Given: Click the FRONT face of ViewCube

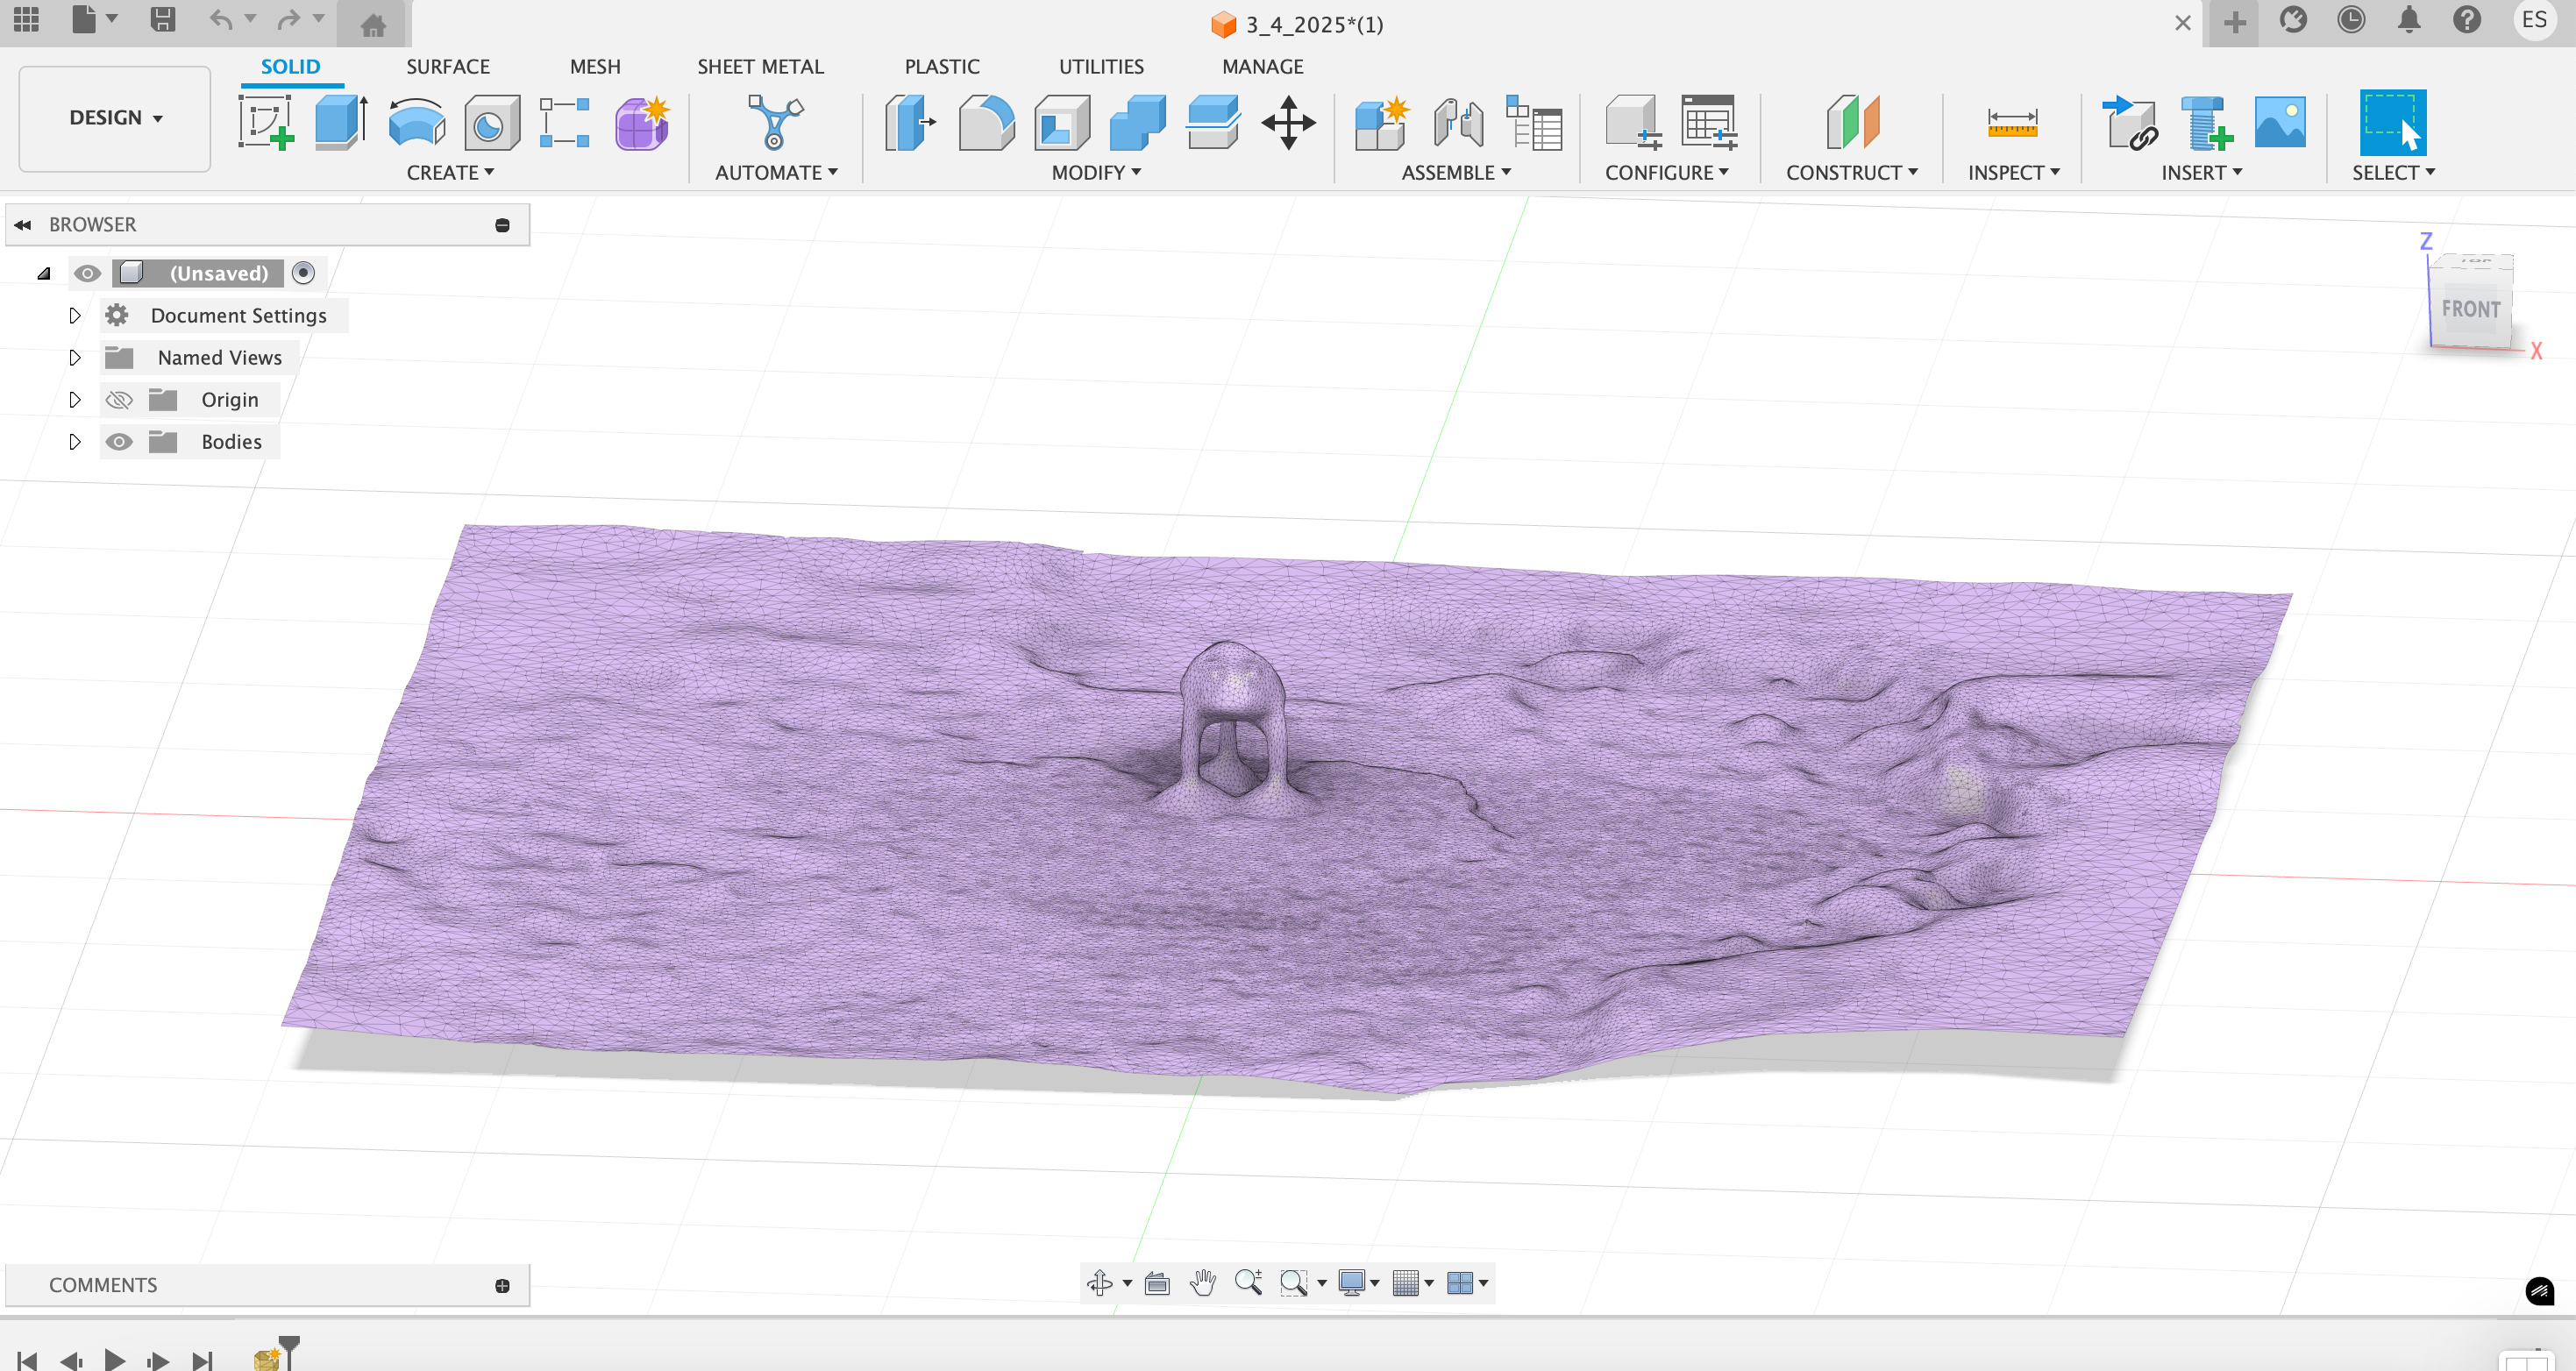Looking at the screenshot, I should (2470, 309).
